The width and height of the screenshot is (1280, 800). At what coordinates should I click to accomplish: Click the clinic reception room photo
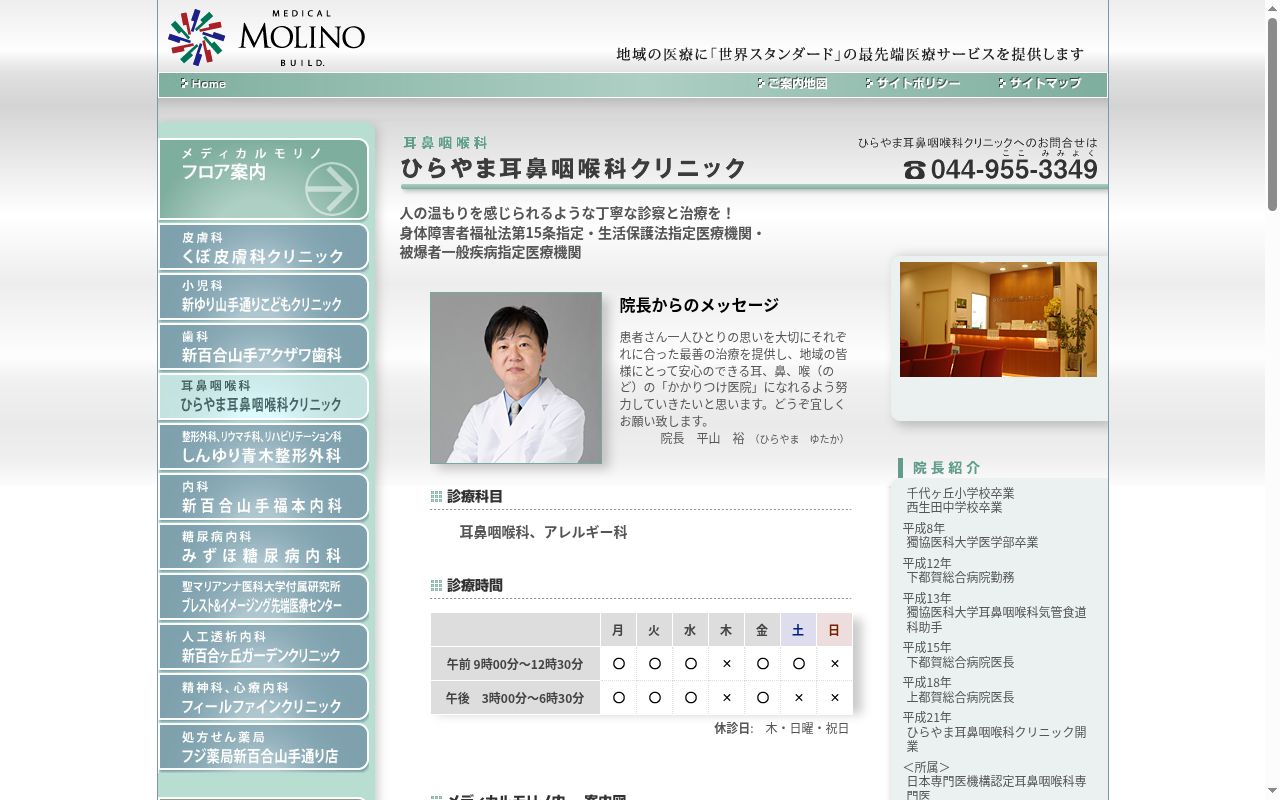tap(998, 320)
